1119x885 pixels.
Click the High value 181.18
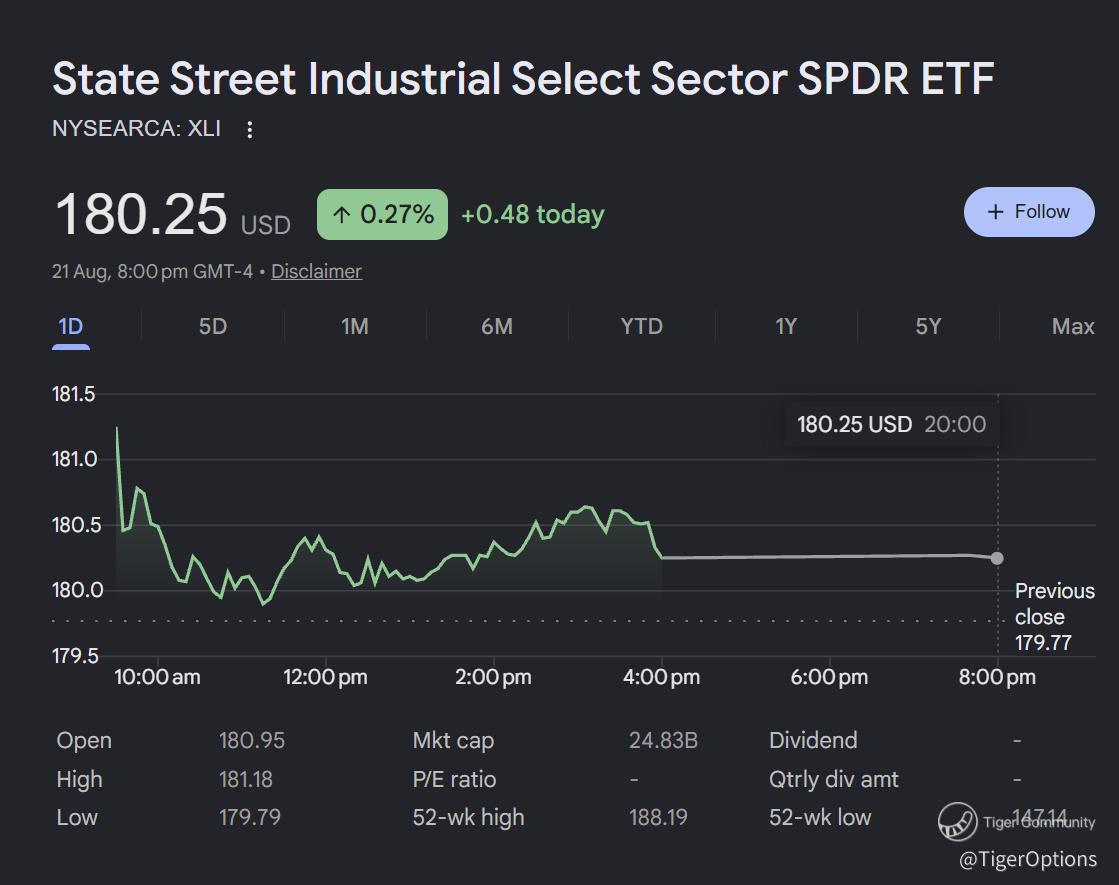pyautogui.click(x=245, y=779)
